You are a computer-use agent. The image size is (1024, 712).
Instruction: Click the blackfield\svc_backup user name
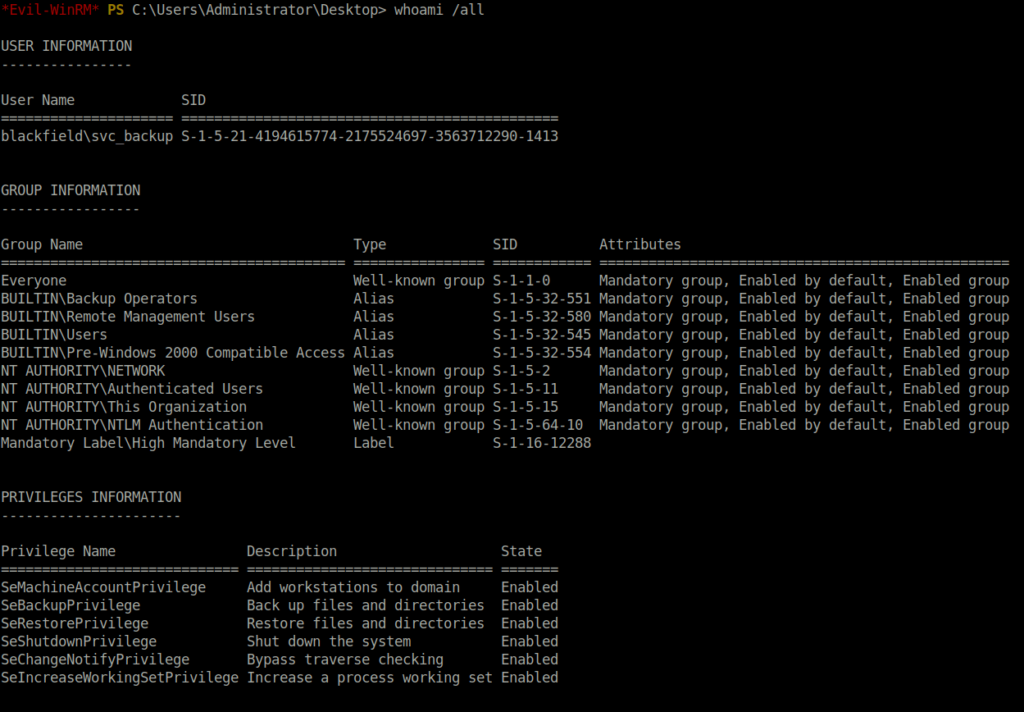coord(87,136)
